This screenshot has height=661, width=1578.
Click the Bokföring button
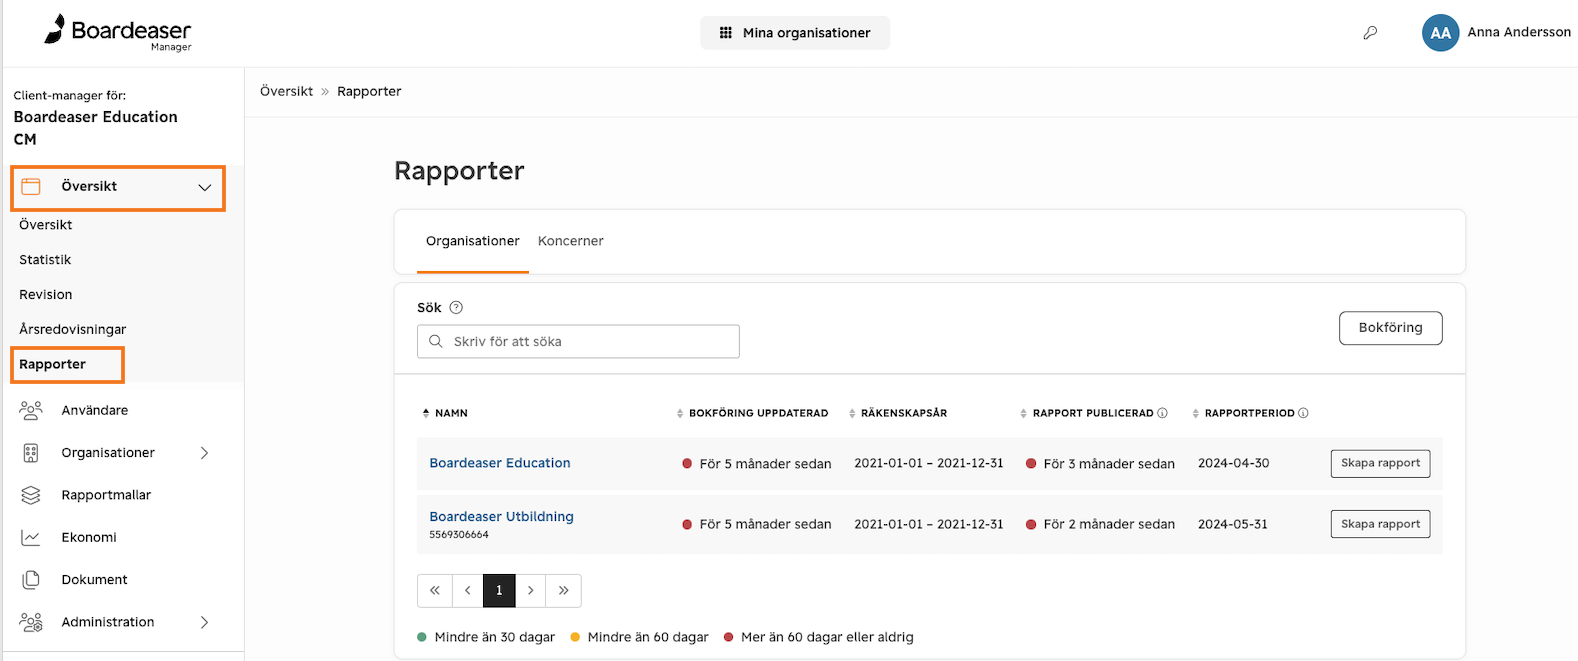pos(1390,328)
